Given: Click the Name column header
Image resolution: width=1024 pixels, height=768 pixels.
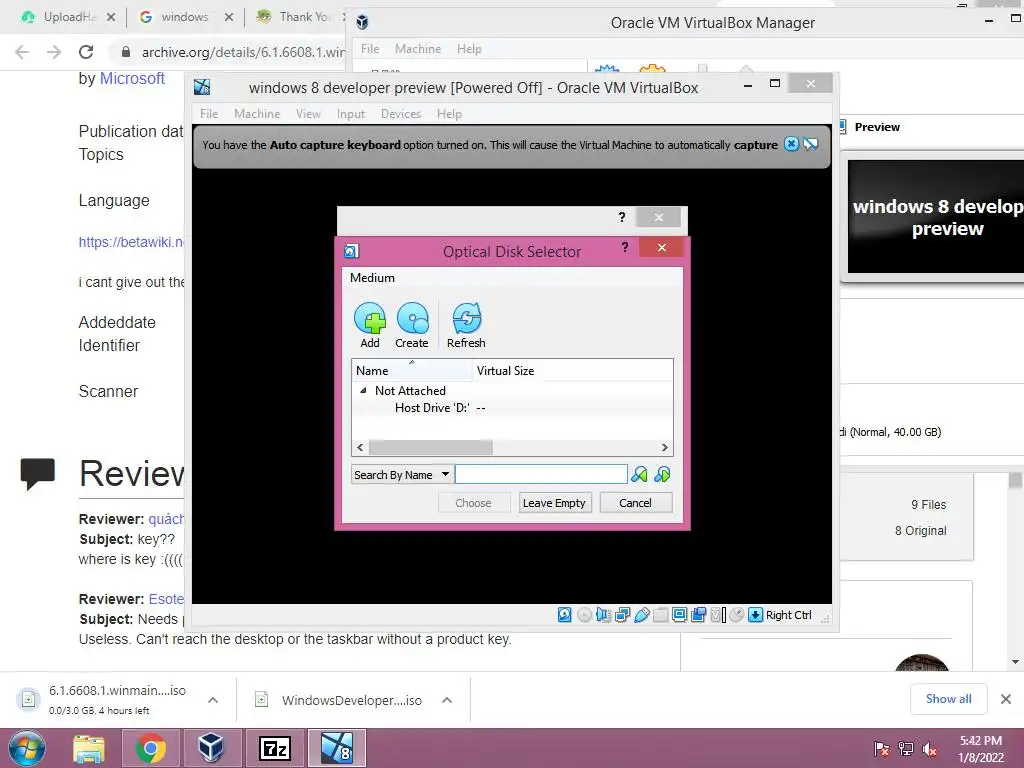Looking at the screenshot, I should (412, 370).
